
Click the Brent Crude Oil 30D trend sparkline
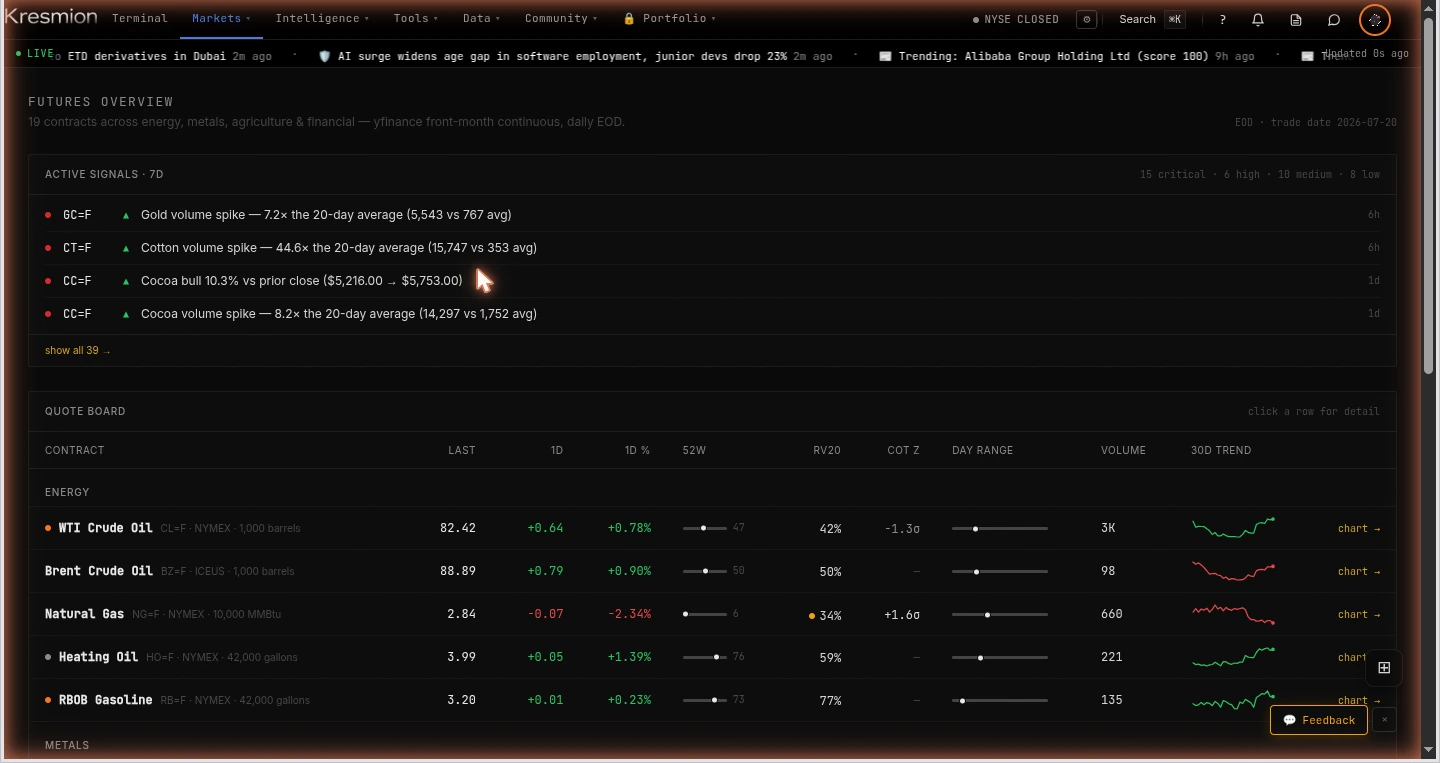[1234, 570]
